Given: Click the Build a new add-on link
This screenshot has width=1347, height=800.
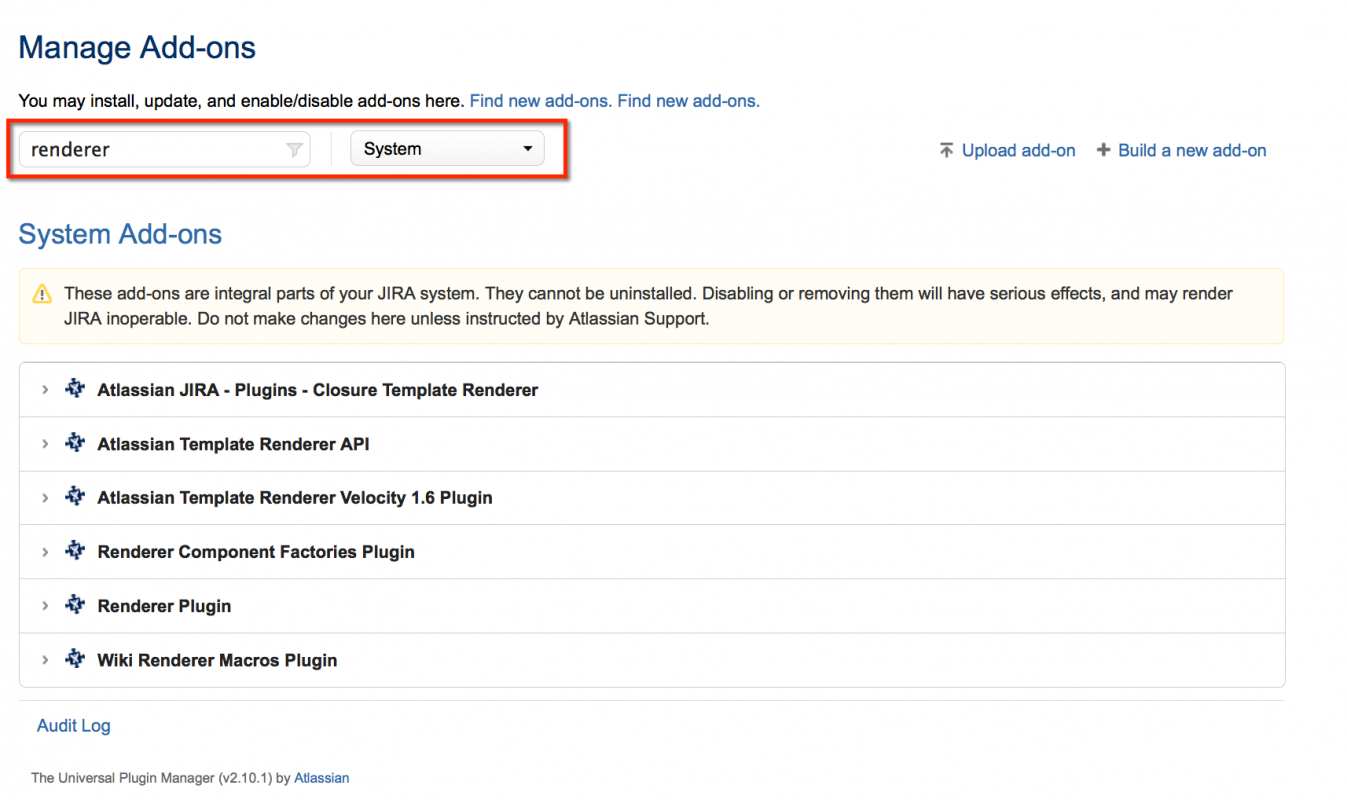Looking at the screenshot, I should (1191, 151).
